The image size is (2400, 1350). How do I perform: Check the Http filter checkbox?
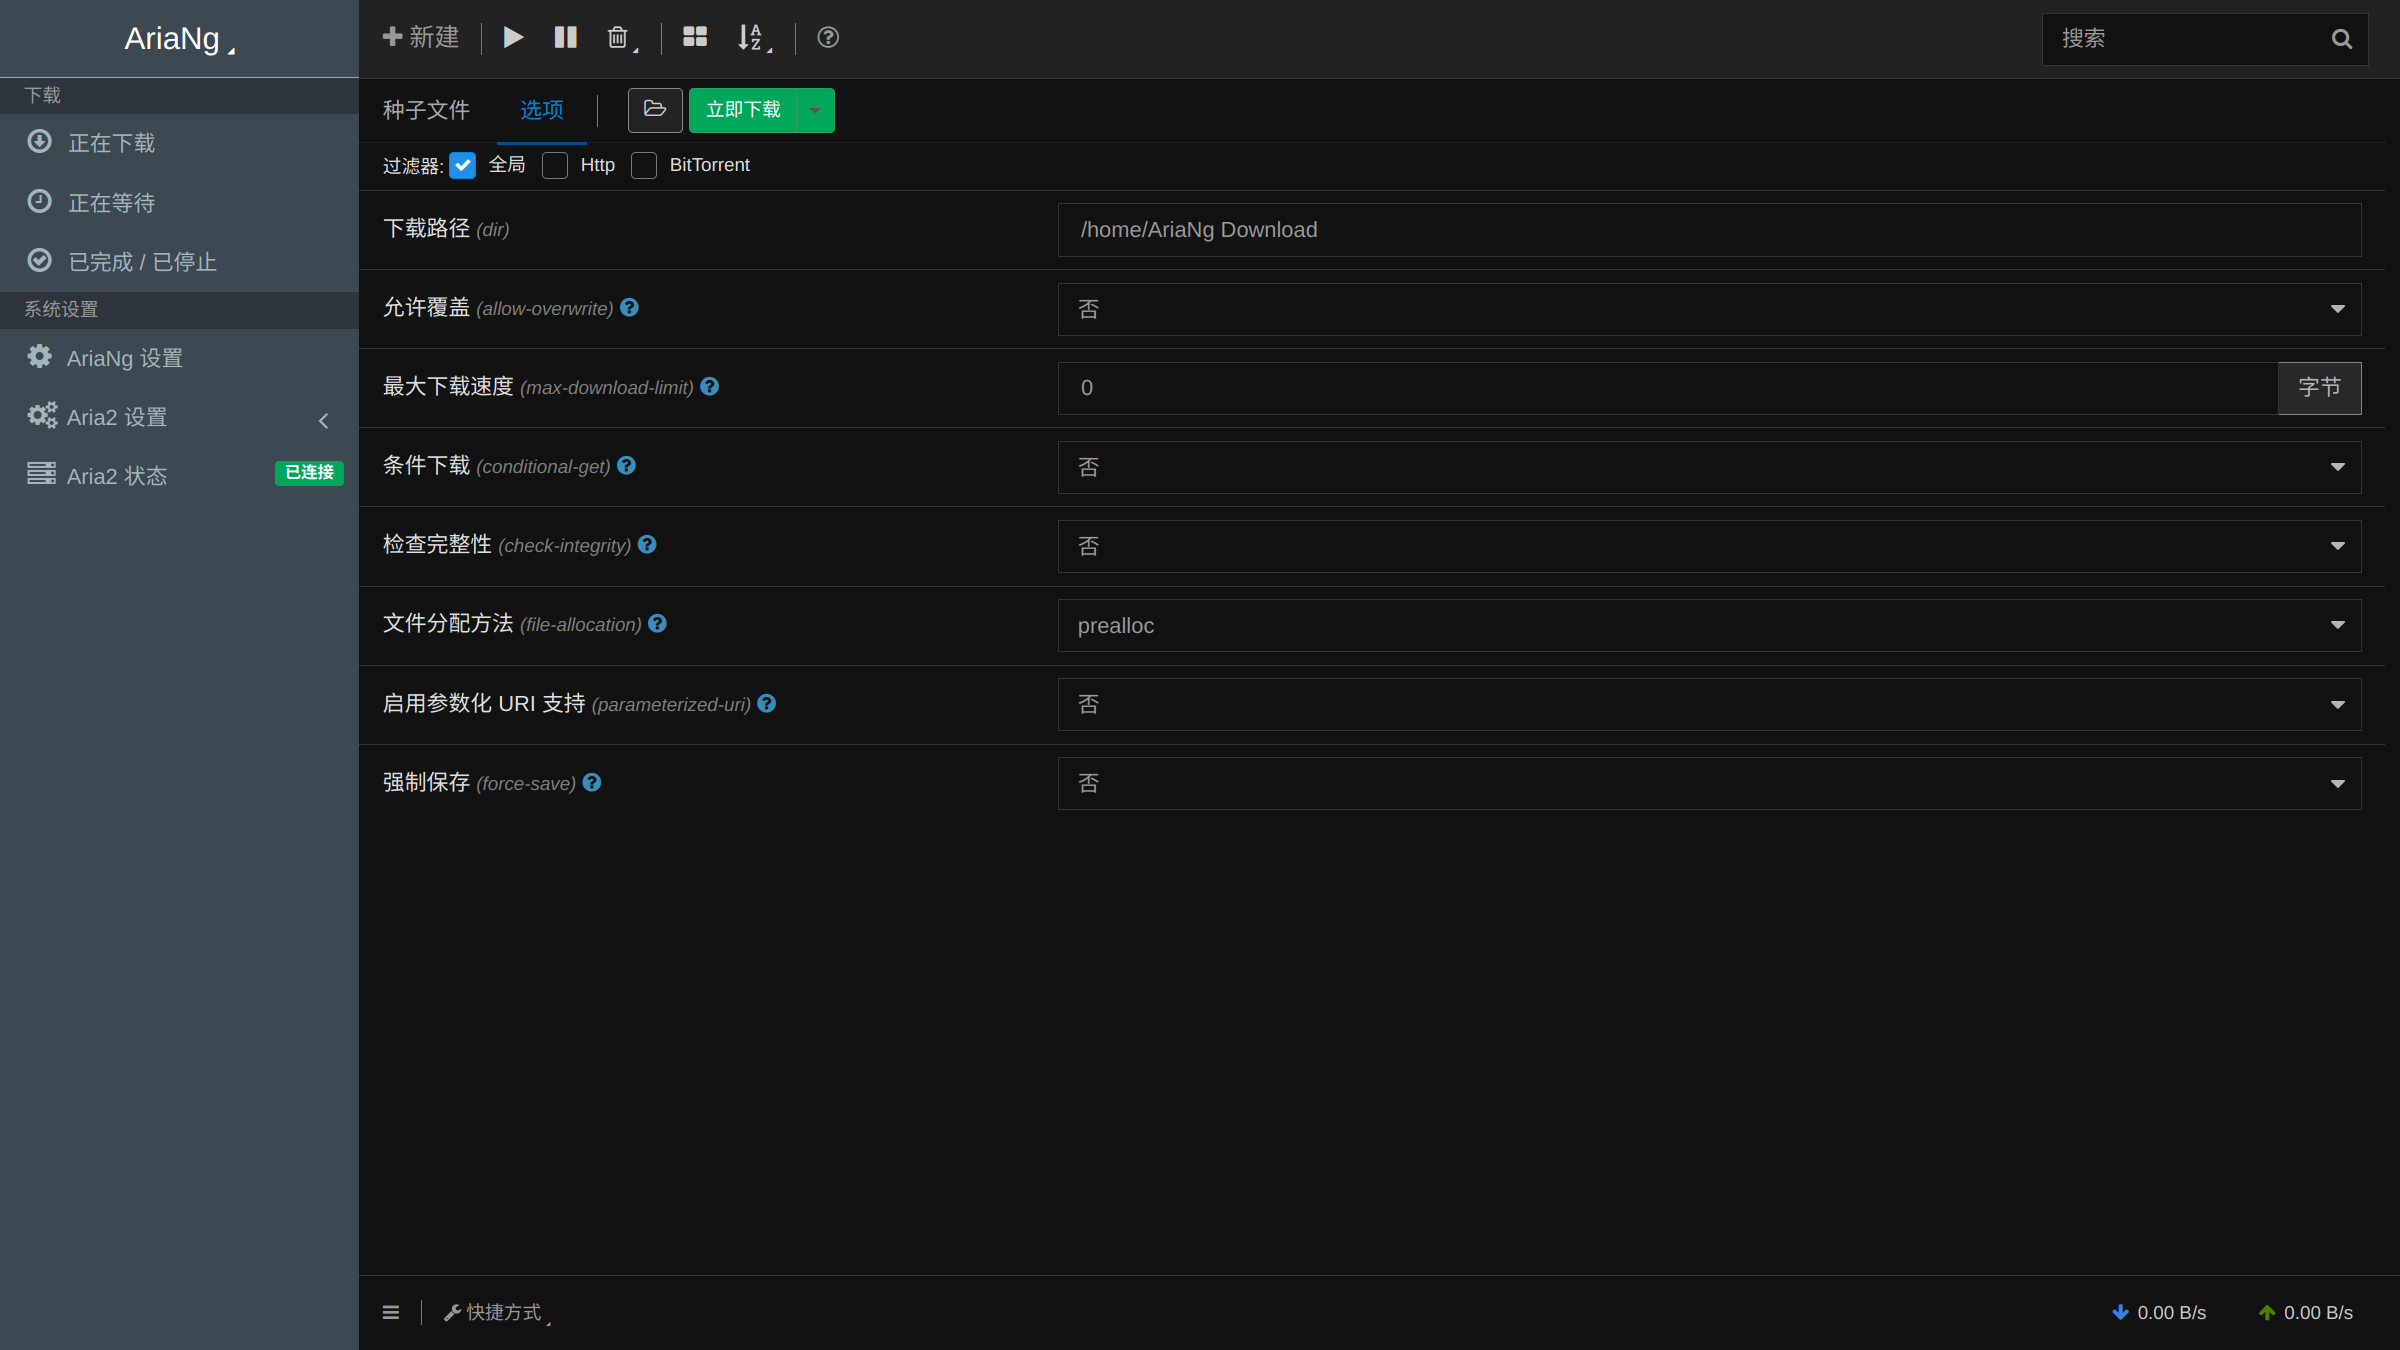[x=555, y=165]
